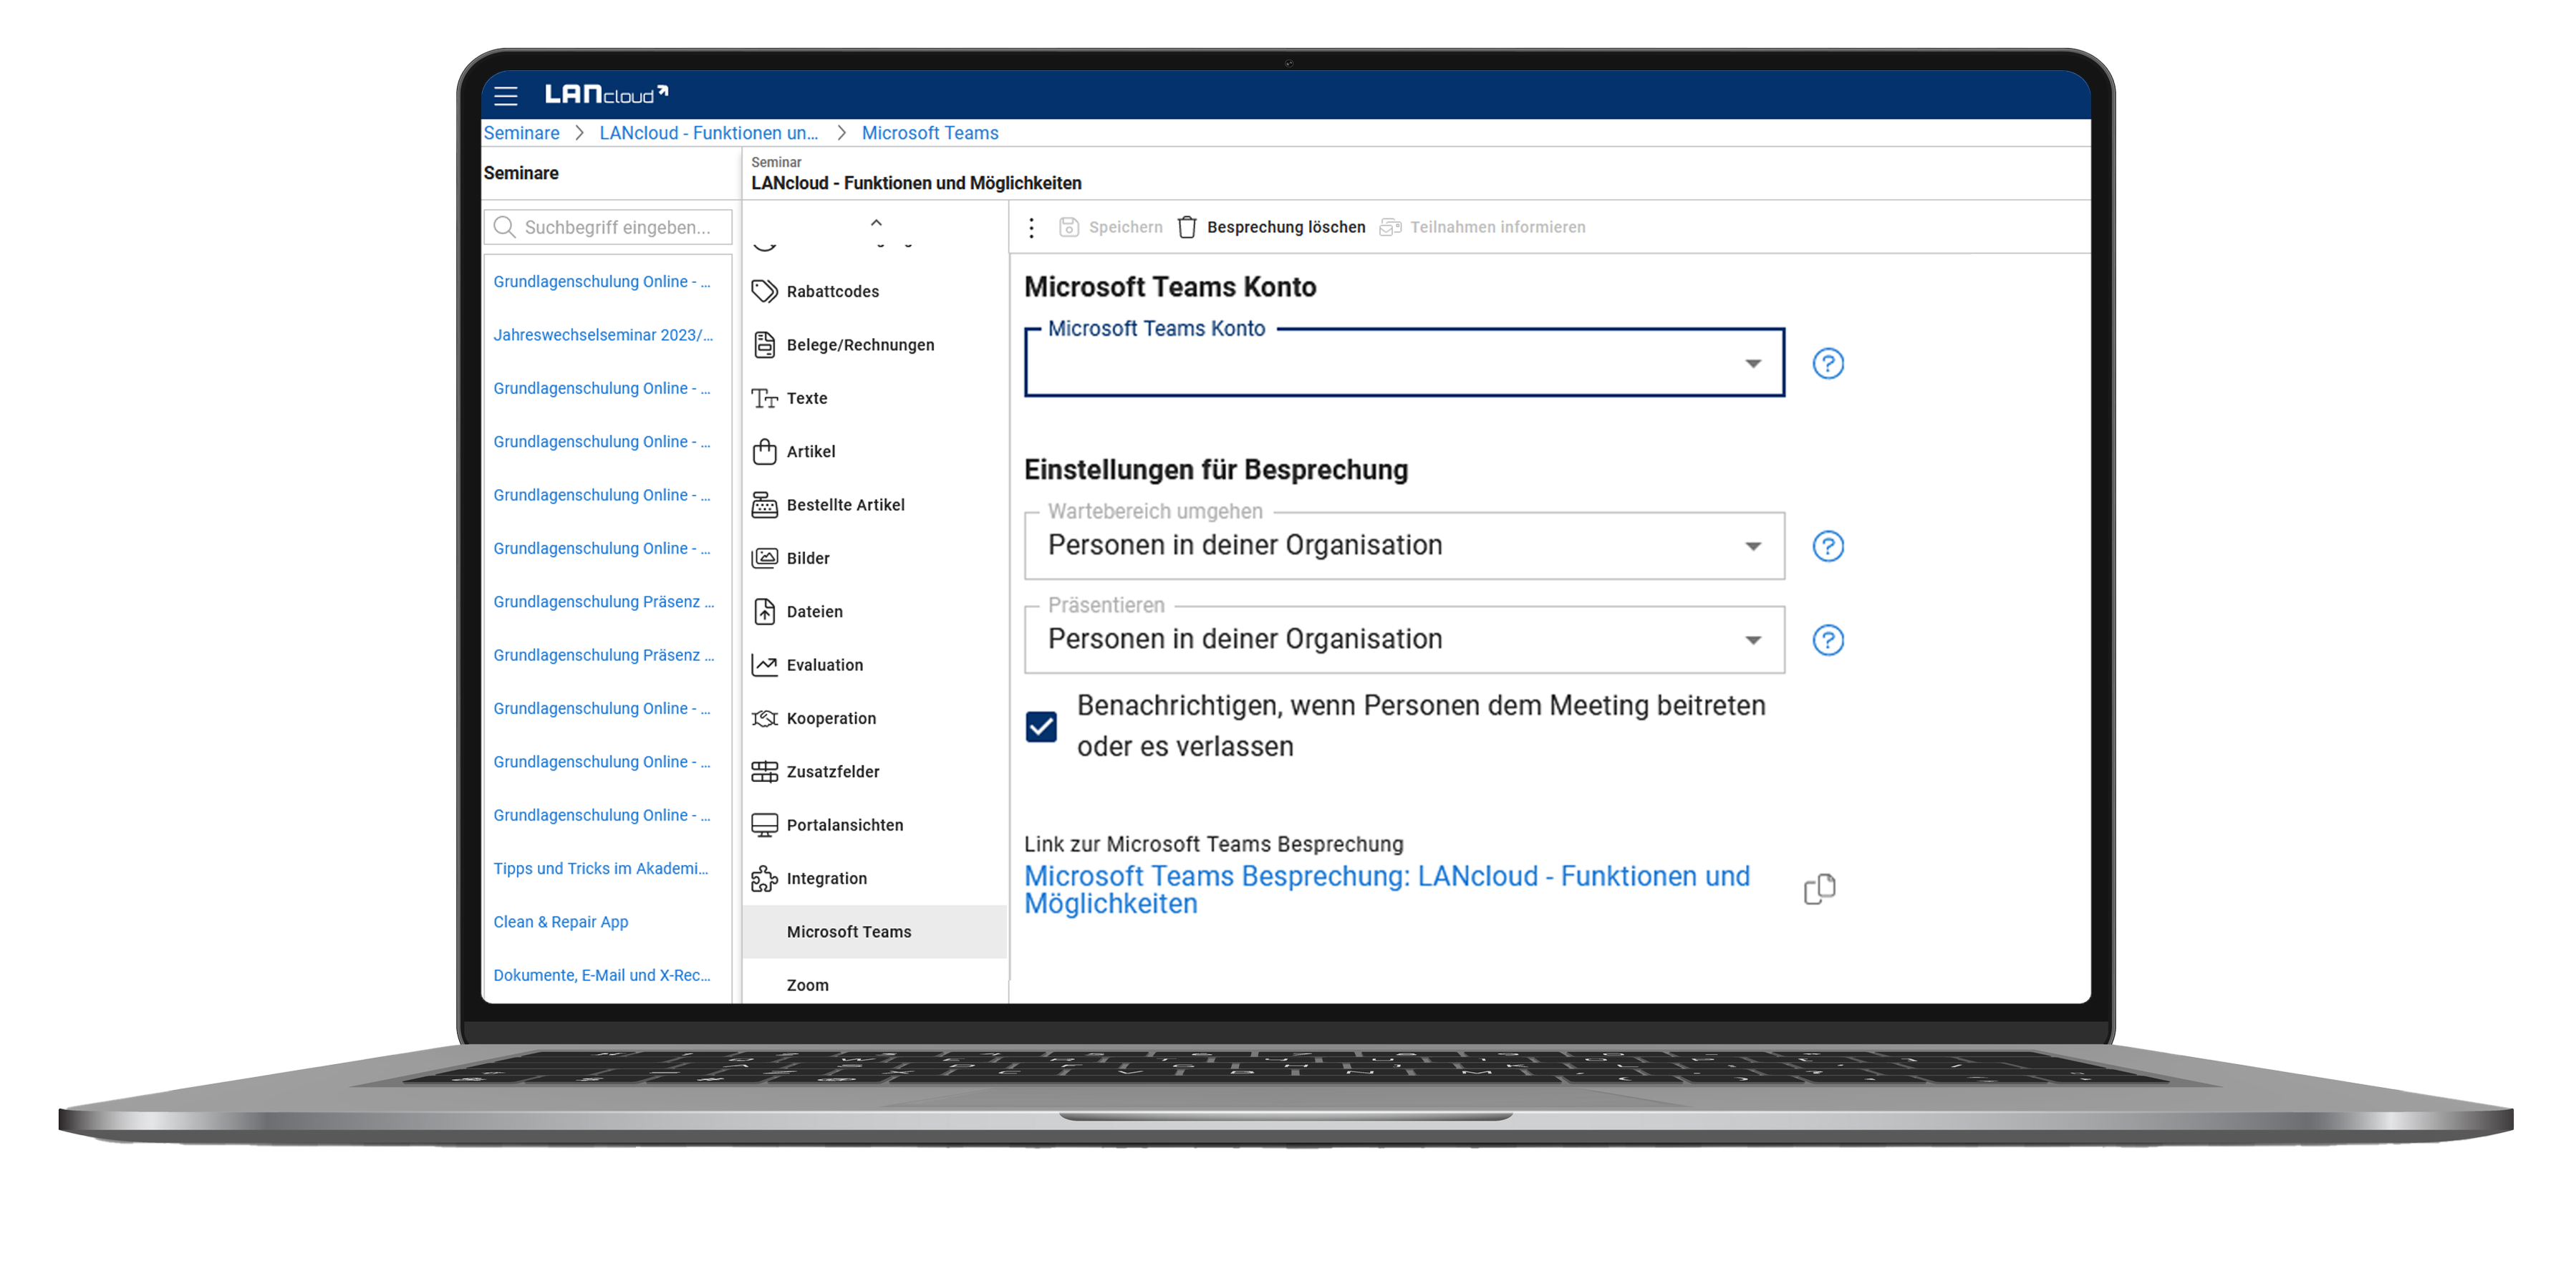Go to LANcloud - Funktionen breadcrumb
This screenshot has width=2576, height=1274.
708,133
